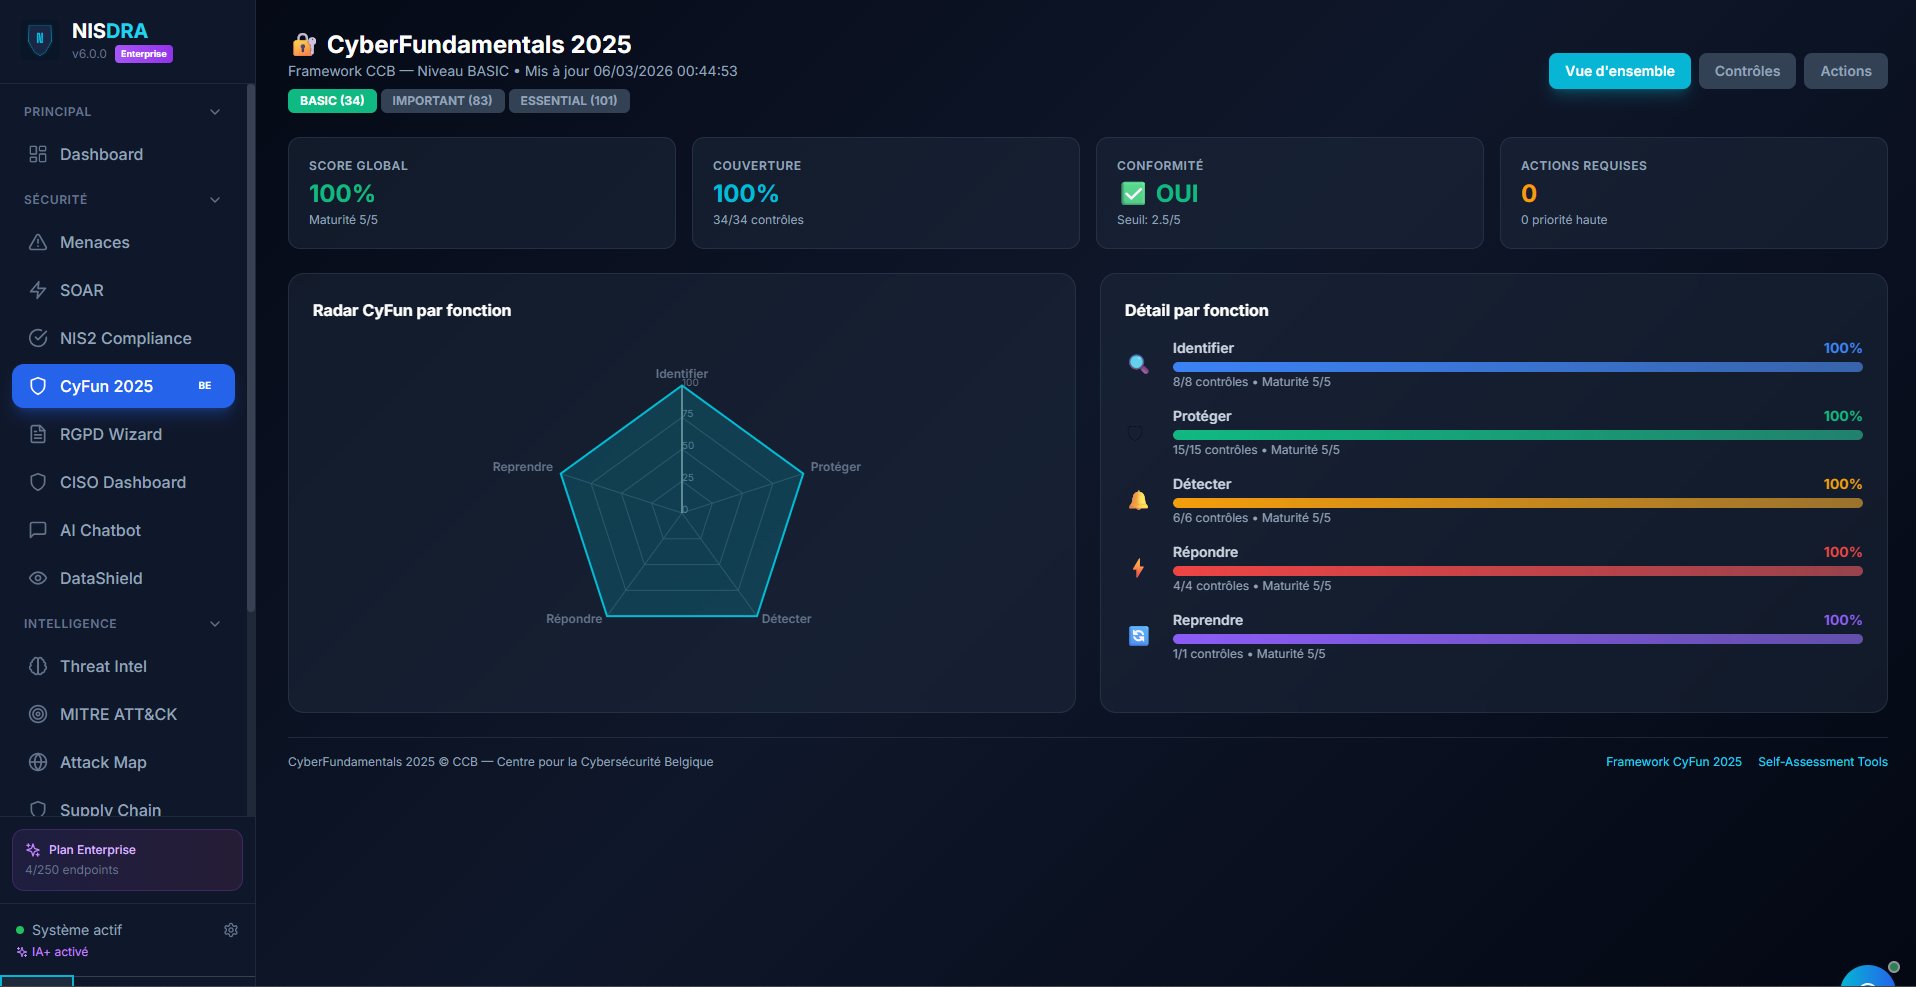Click the "Protéger" radar axis label
The width and height of the screenshot is (1916, 987).
pos(836,467)
